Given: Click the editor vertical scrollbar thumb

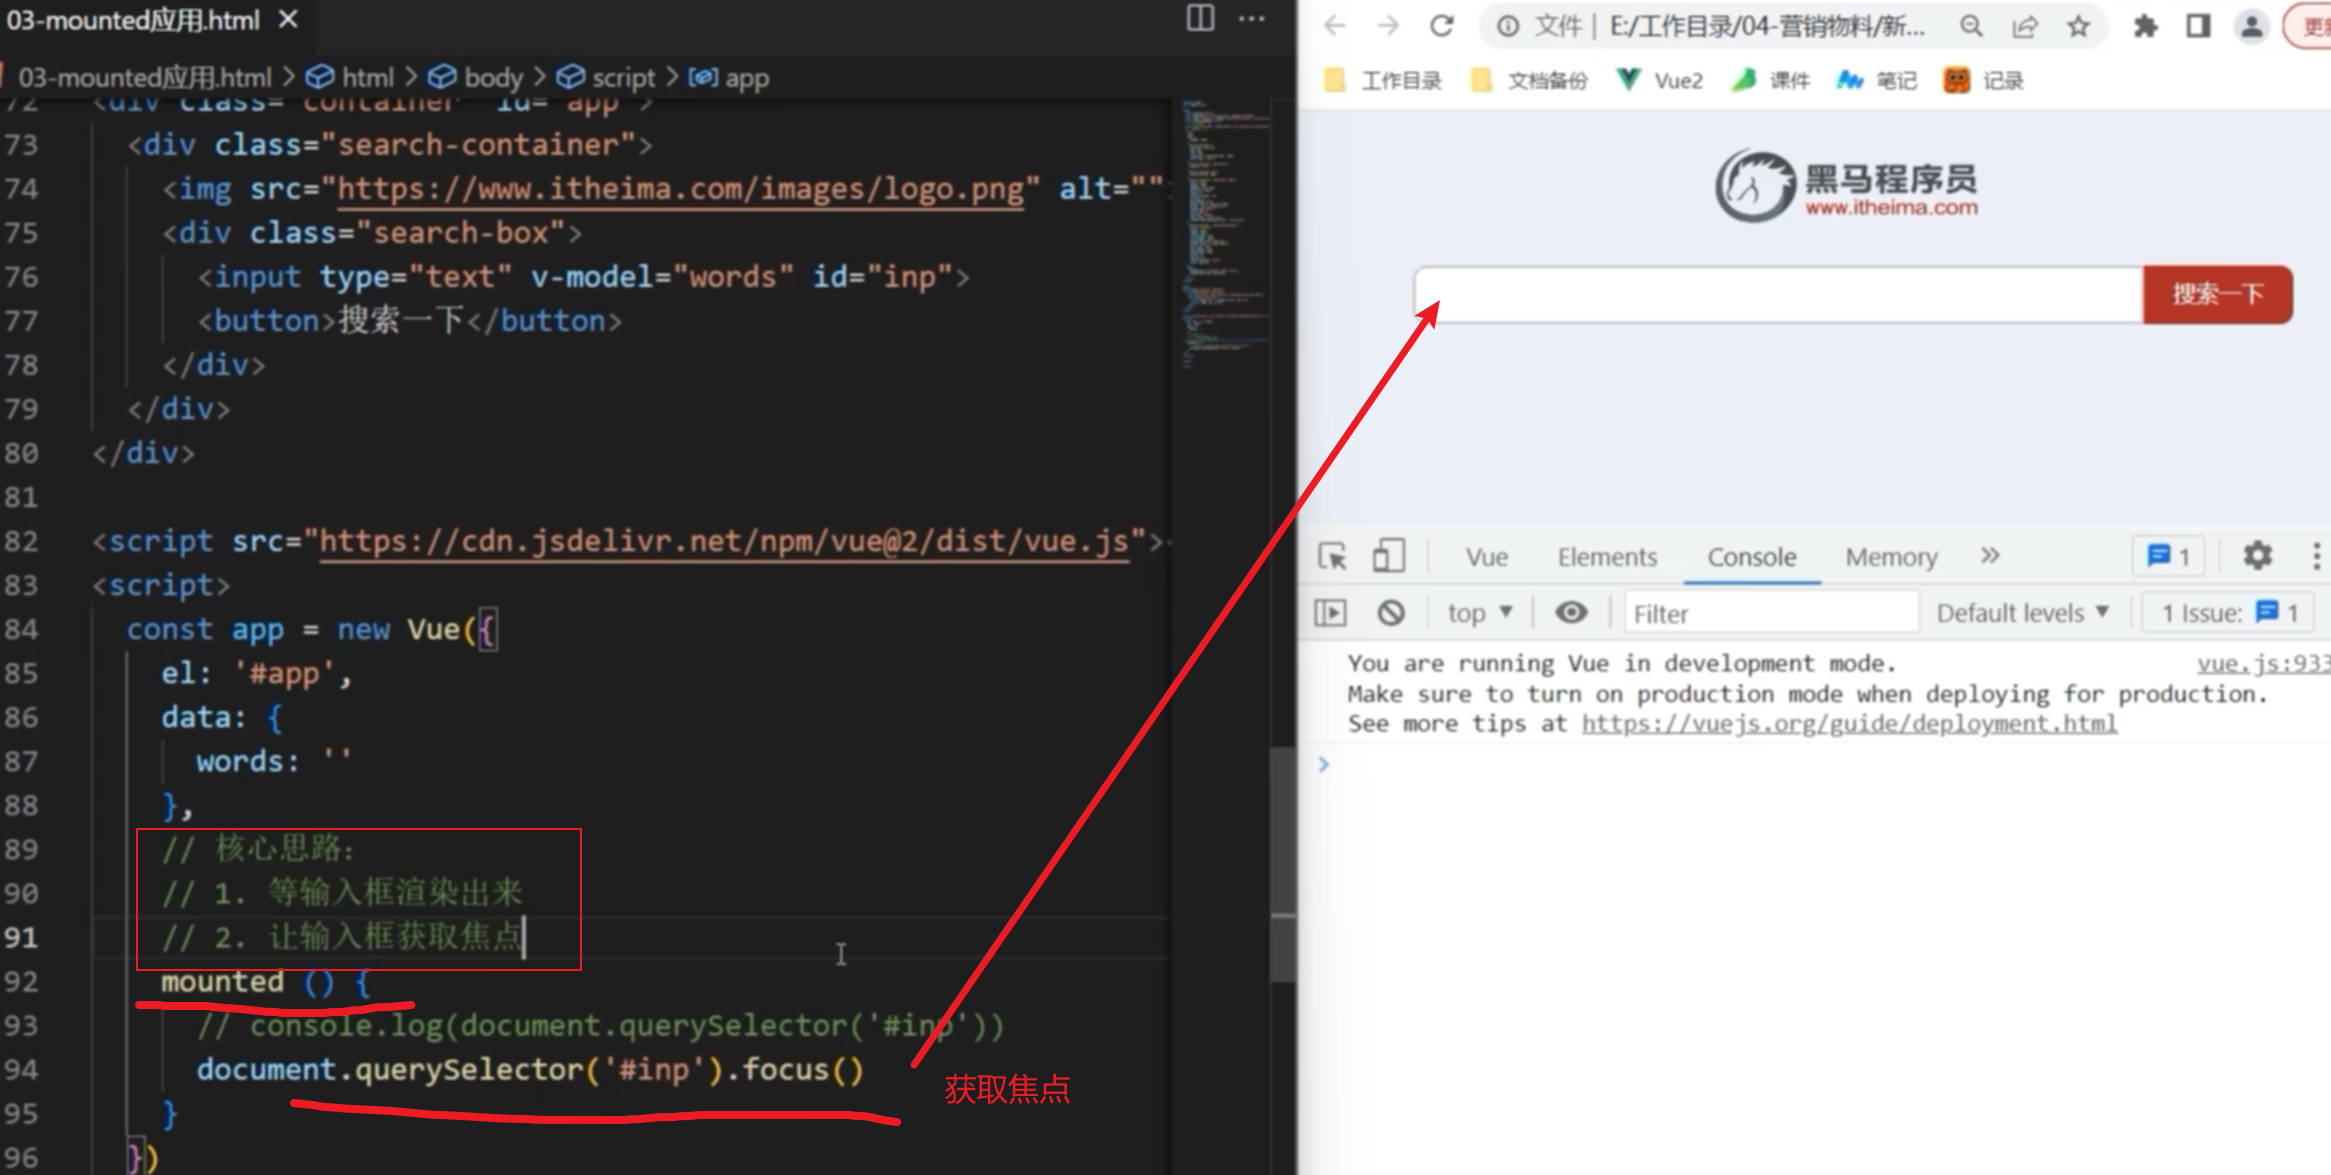Looking at the screenshot, I should 1283,865.
